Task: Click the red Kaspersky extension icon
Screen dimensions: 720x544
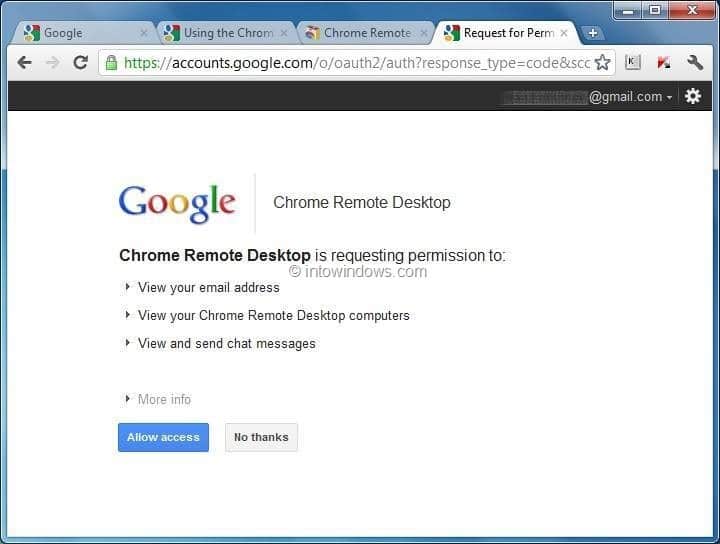Action: click(x=664, y=62)
